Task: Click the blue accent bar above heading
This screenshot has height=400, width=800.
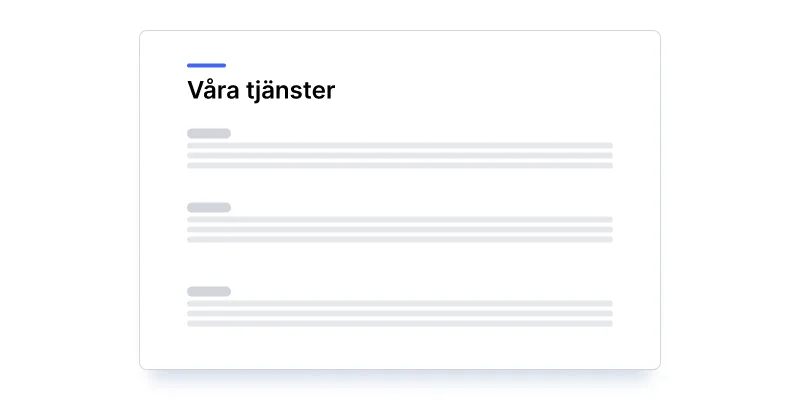Action: point(206,65)
